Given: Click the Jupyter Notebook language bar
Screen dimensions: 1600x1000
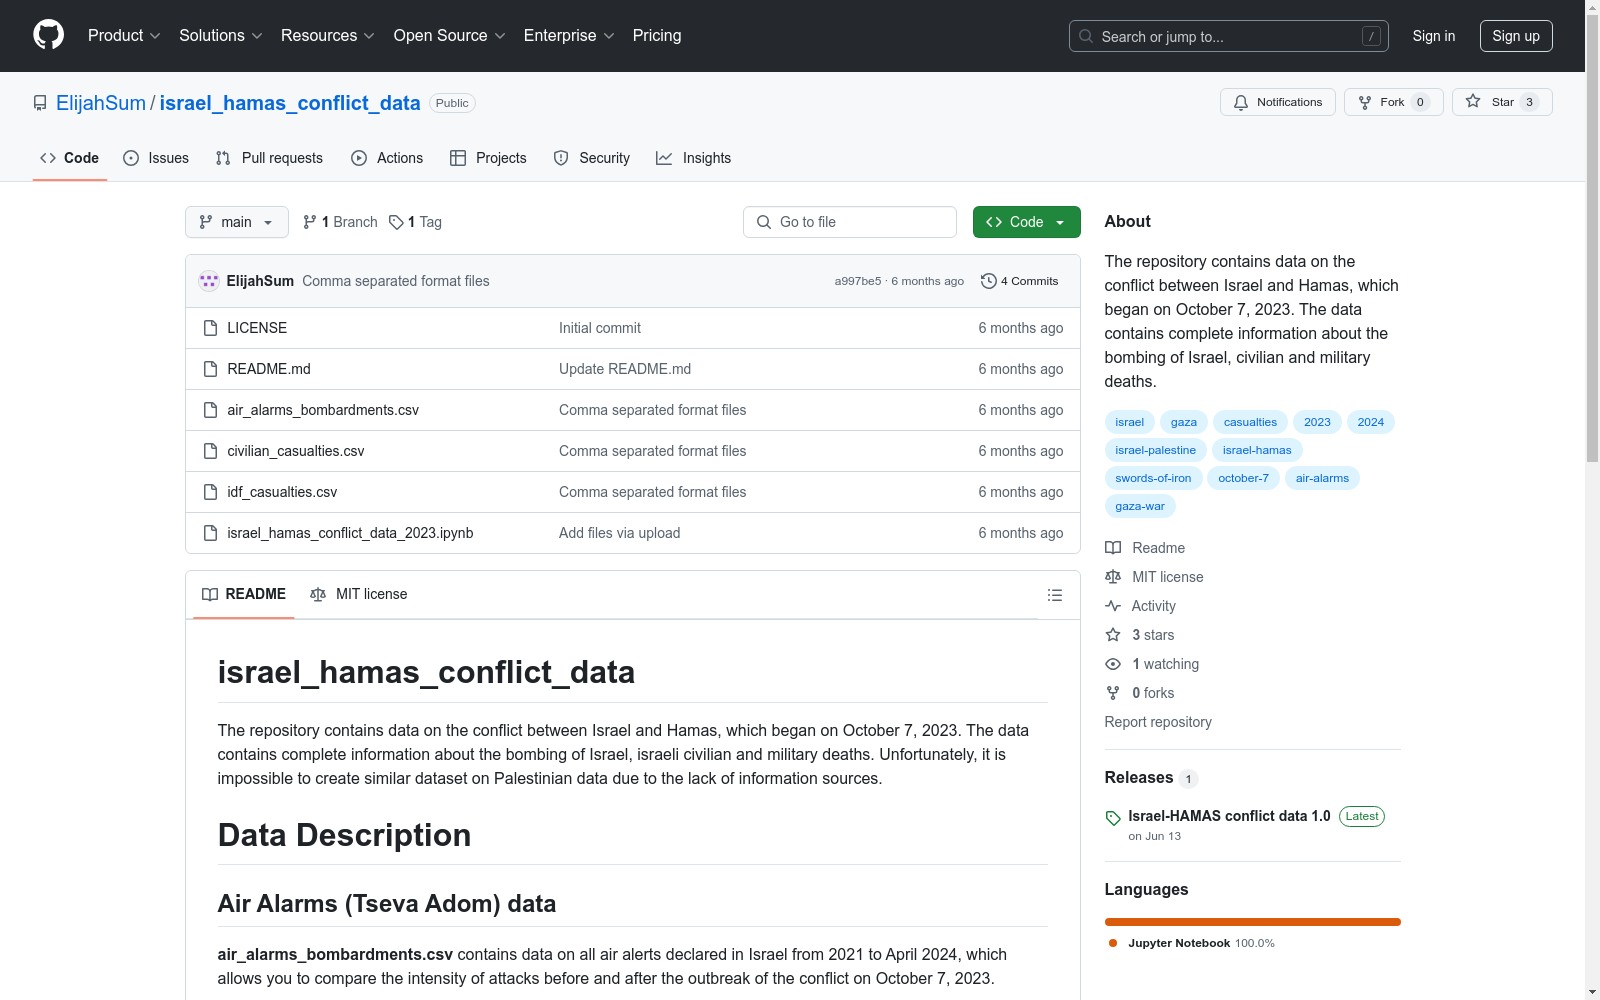Looking at the screenshot, I should pos(1253,922).
